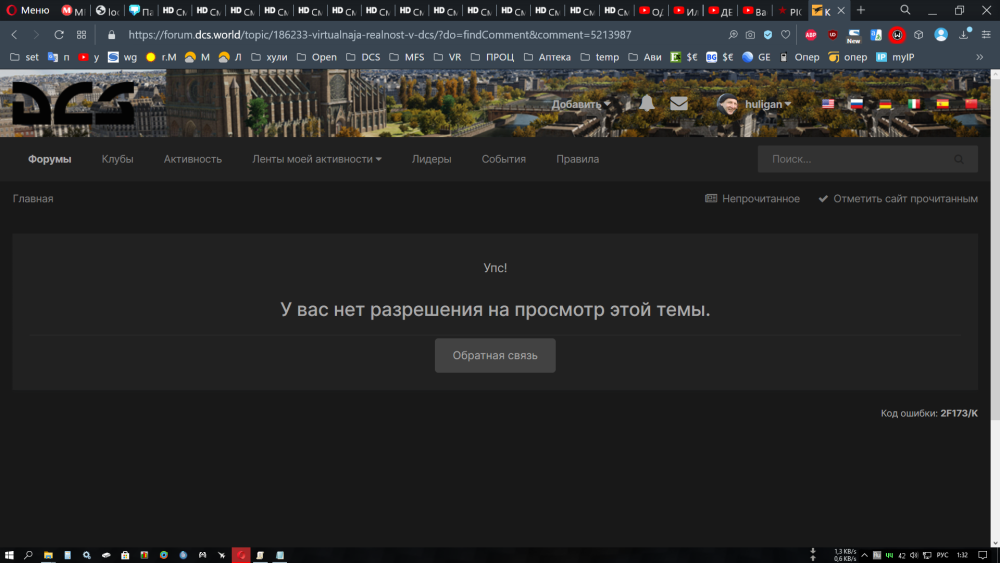The height and width of the screenshot is (563, 1000).
Task: Switch language with the US flag
Action: click(x=828, y=103)
